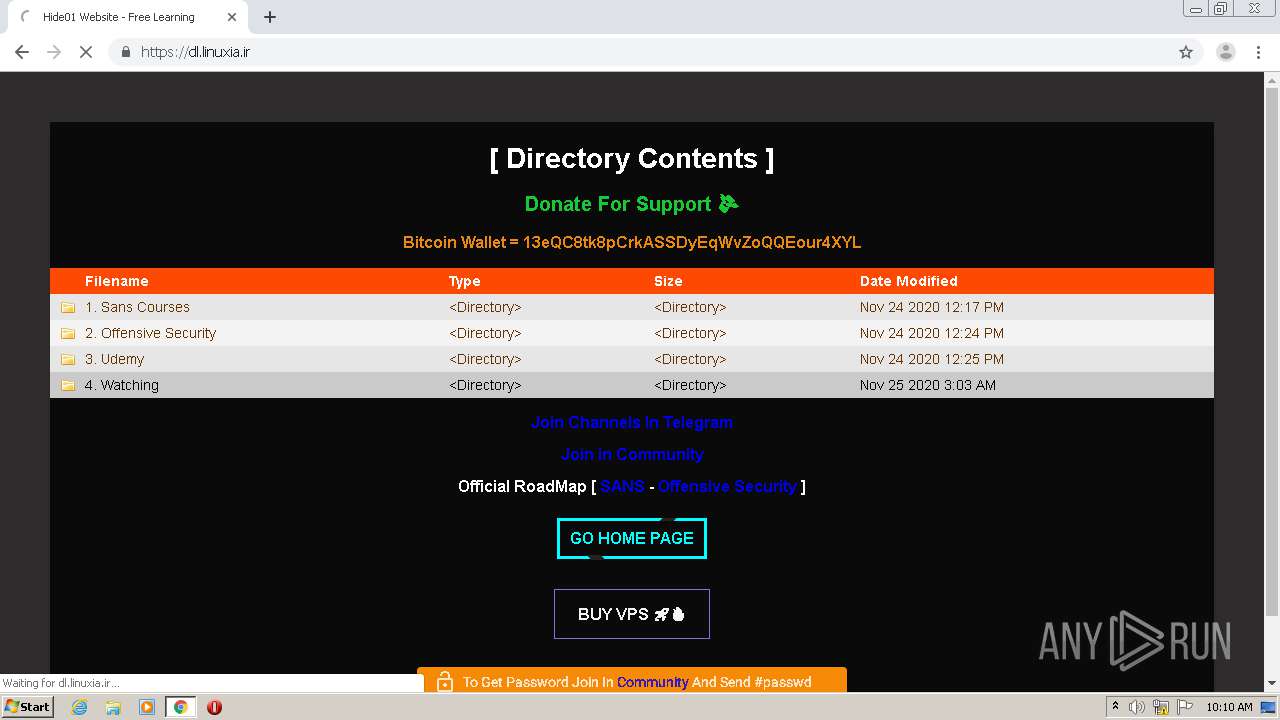1280x720 pixels.
Task: Click folder icon for Watching
Action: tap(68, 385)
